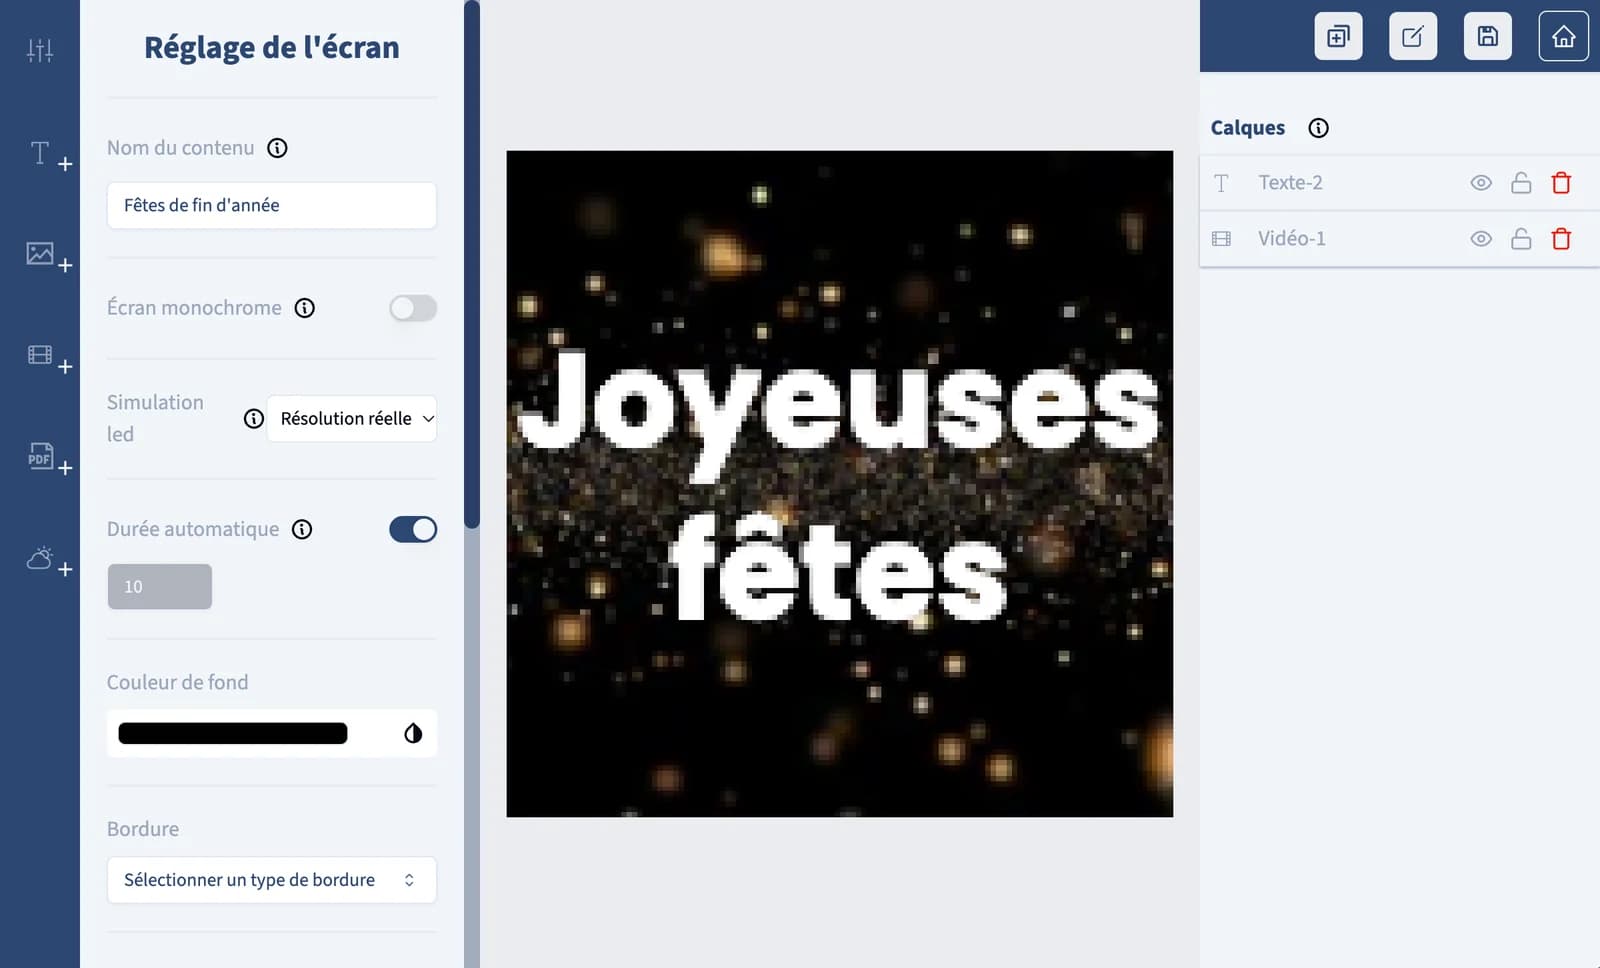The image size is (1600, 968).
Task: Open the contrast icon beside background color
Action: (x=413, y=734)
